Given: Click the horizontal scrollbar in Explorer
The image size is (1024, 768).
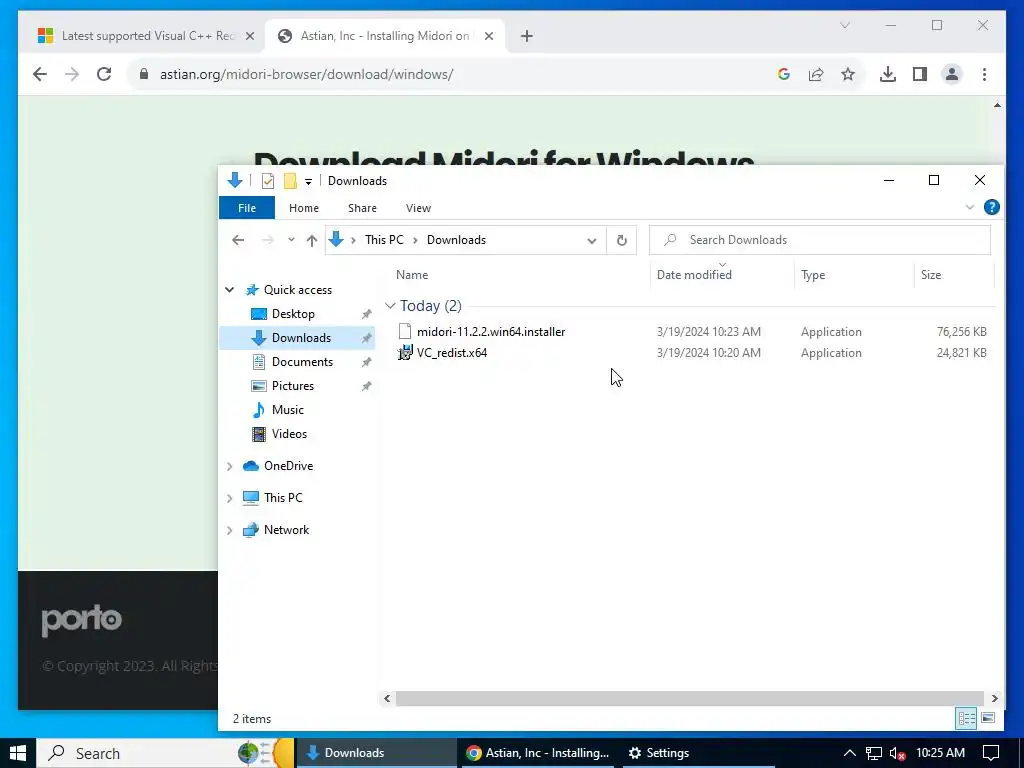Looking at the screenshot, I should 690,698.
